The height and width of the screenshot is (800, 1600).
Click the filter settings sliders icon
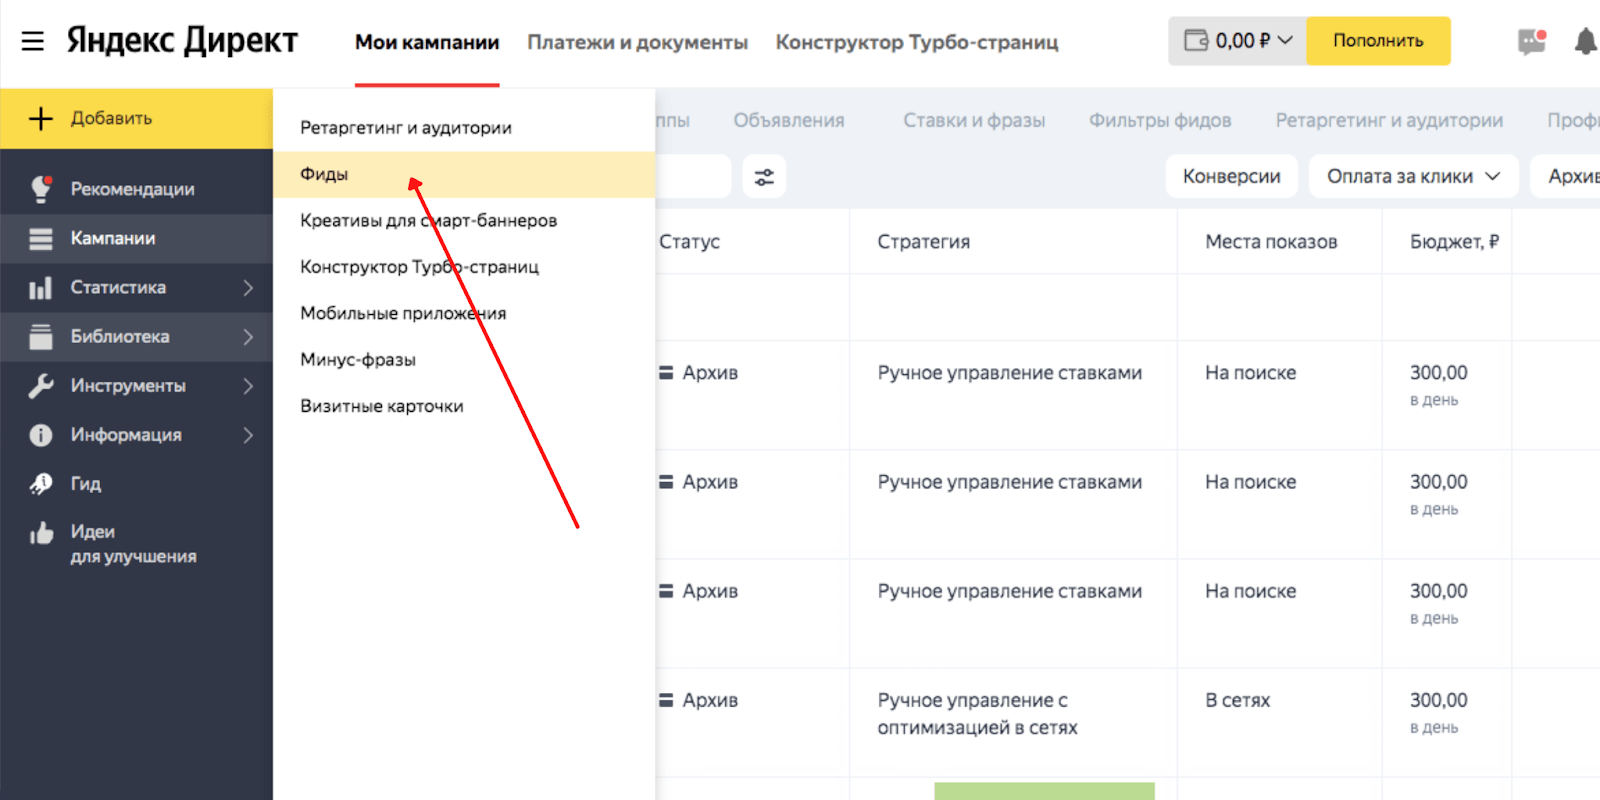click(x=764, y=177)
